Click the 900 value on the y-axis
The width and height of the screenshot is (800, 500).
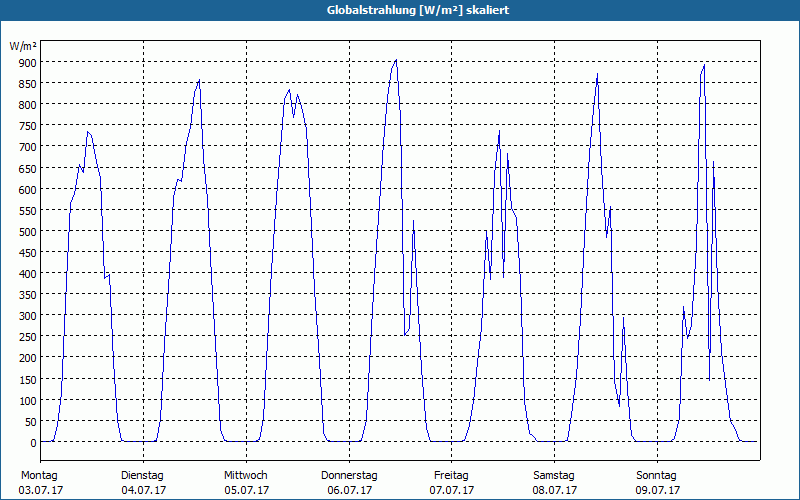click(29, 63)
